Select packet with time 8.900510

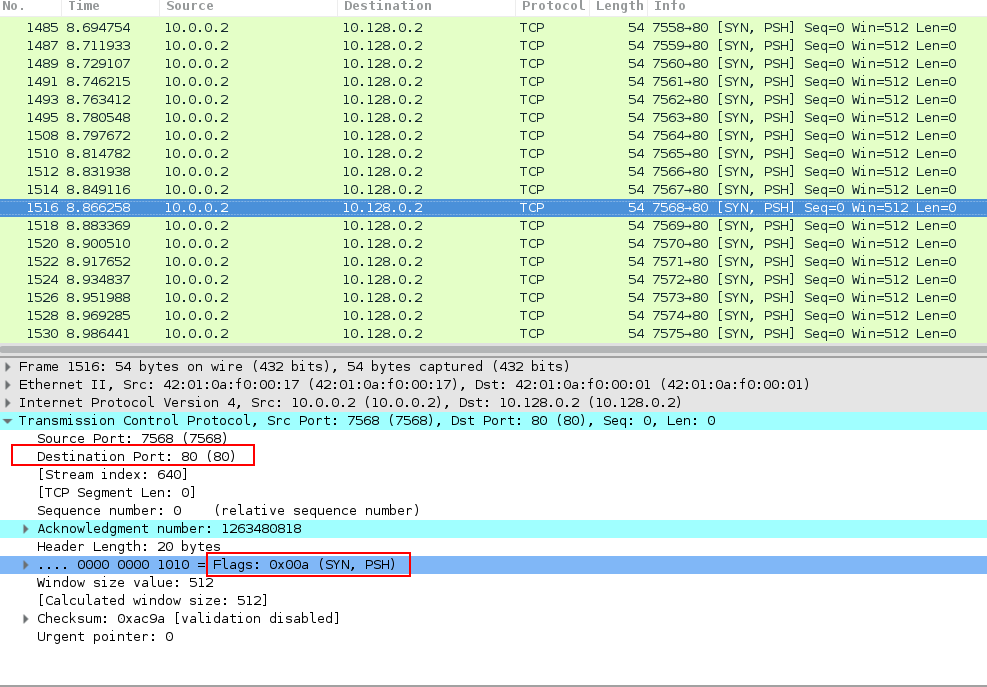pos(494,244)
